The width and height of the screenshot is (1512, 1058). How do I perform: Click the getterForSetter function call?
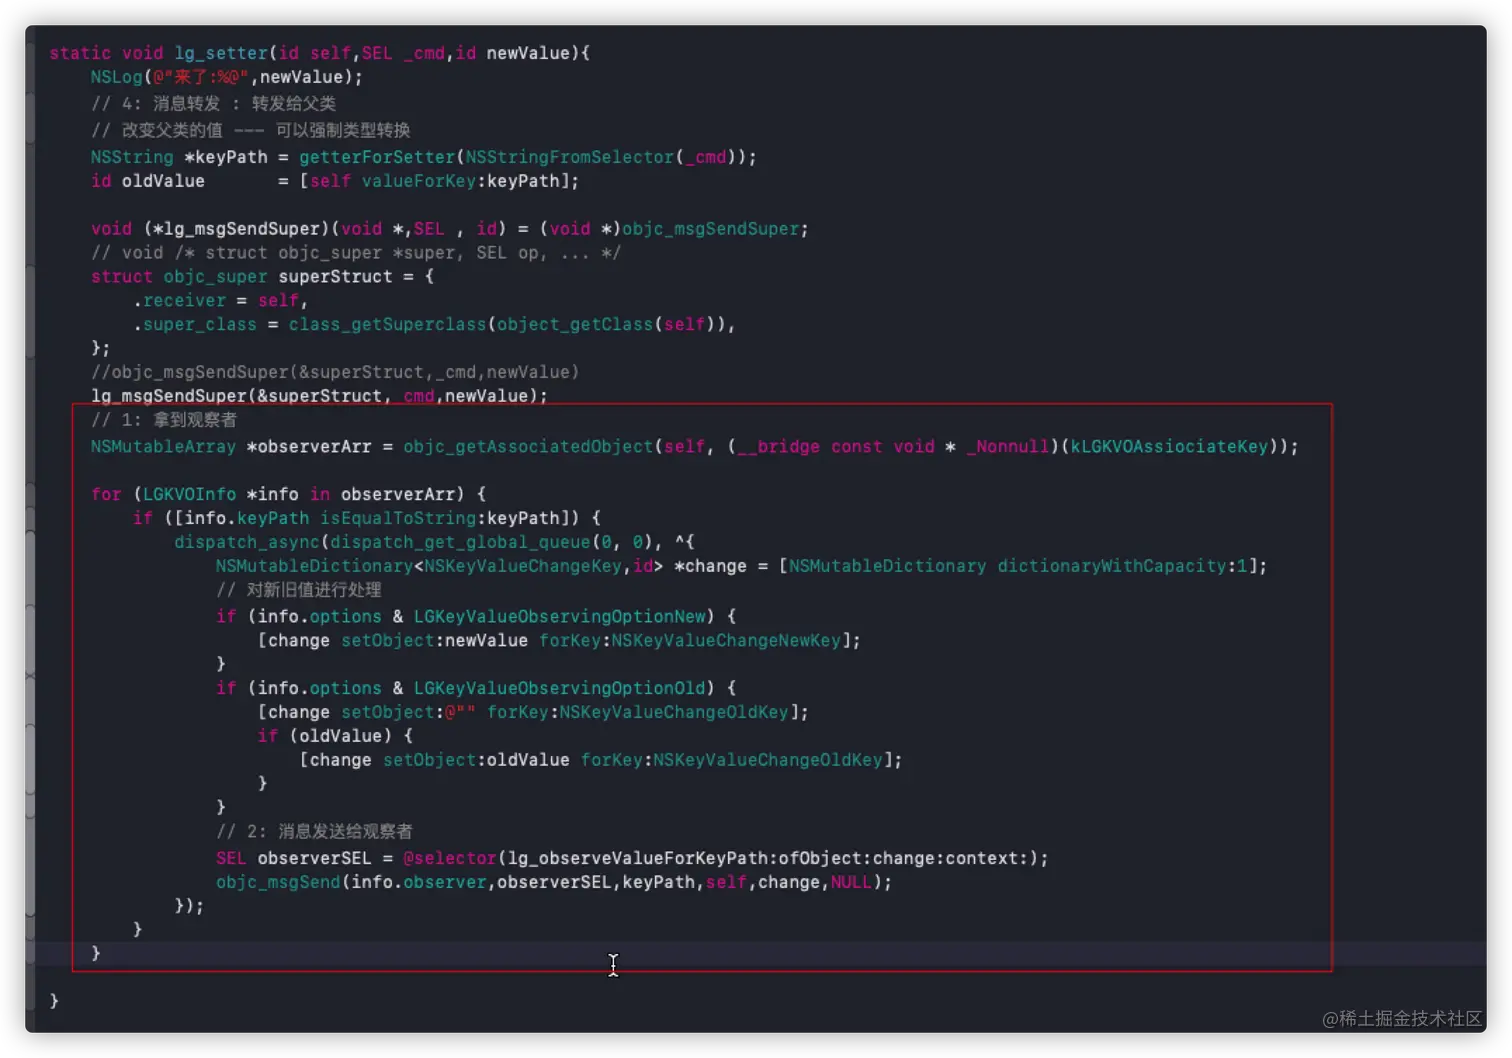(377, 157)
